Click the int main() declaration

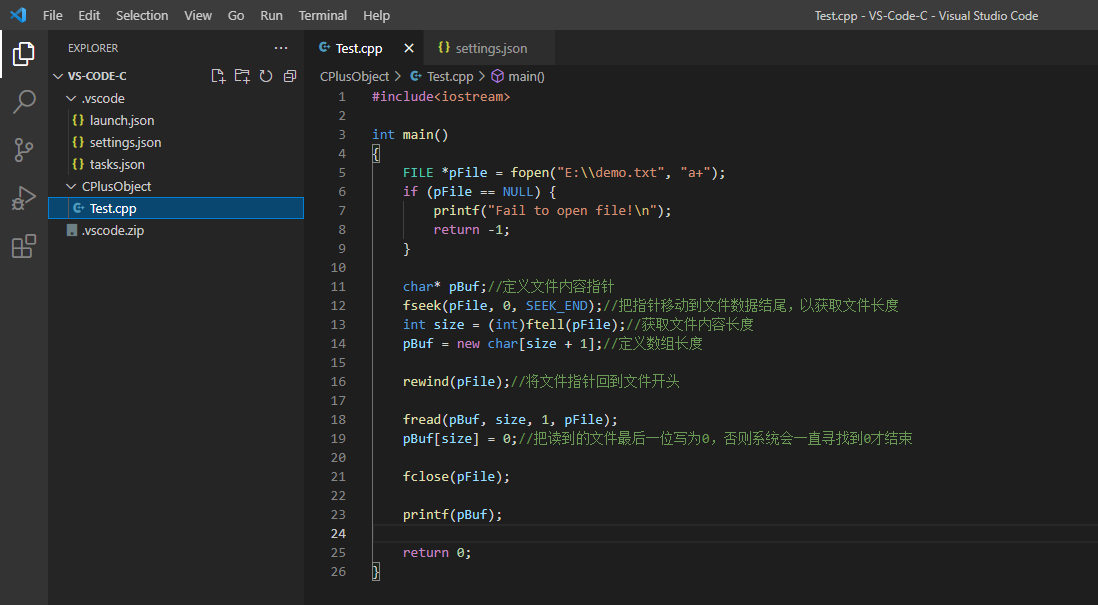(410, 134)
